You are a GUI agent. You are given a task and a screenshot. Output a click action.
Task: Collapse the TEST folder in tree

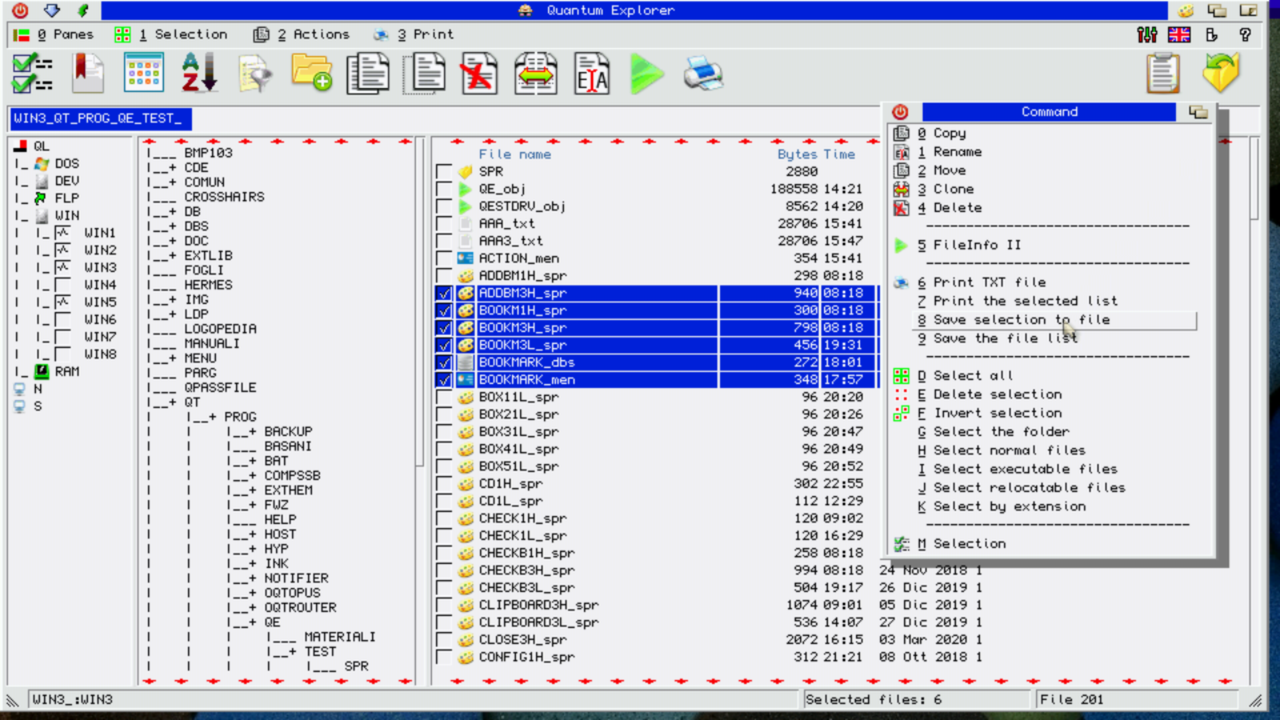[293, 652]
